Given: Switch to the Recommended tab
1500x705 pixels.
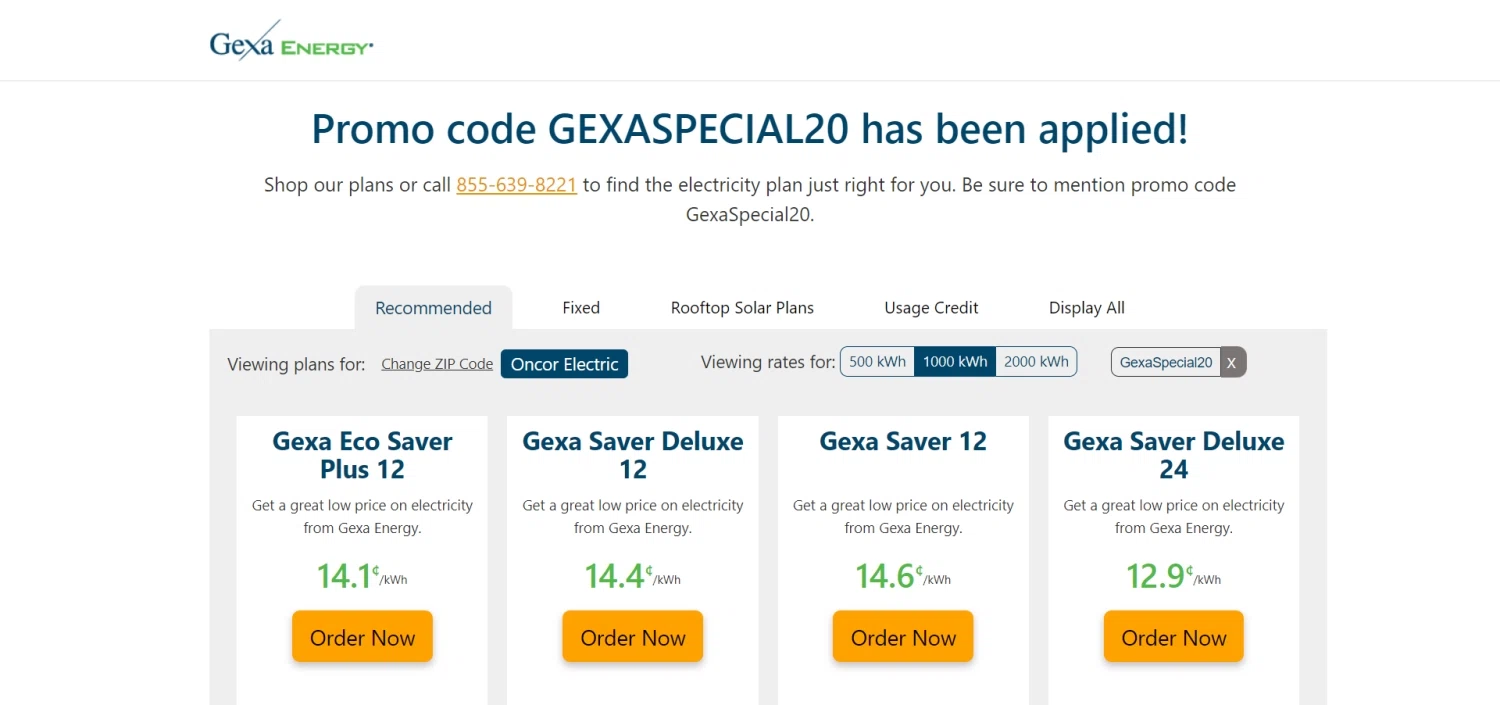Looking at the screenshot, I should tap(433, 308).
